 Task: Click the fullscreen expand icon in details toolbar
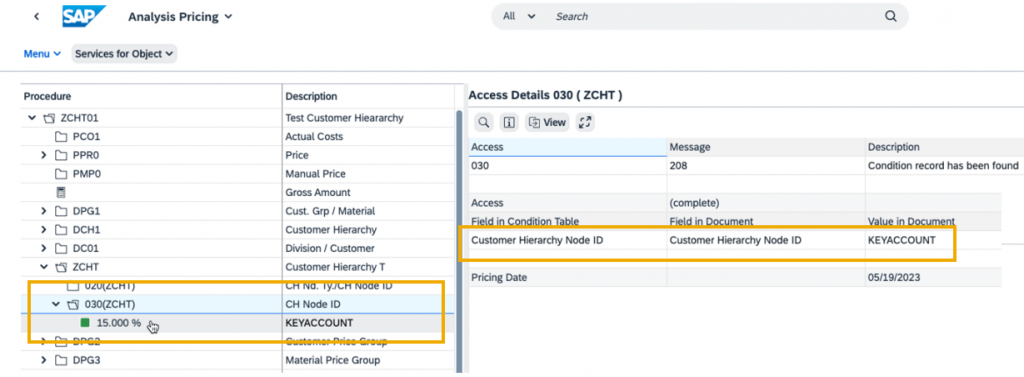584,122
